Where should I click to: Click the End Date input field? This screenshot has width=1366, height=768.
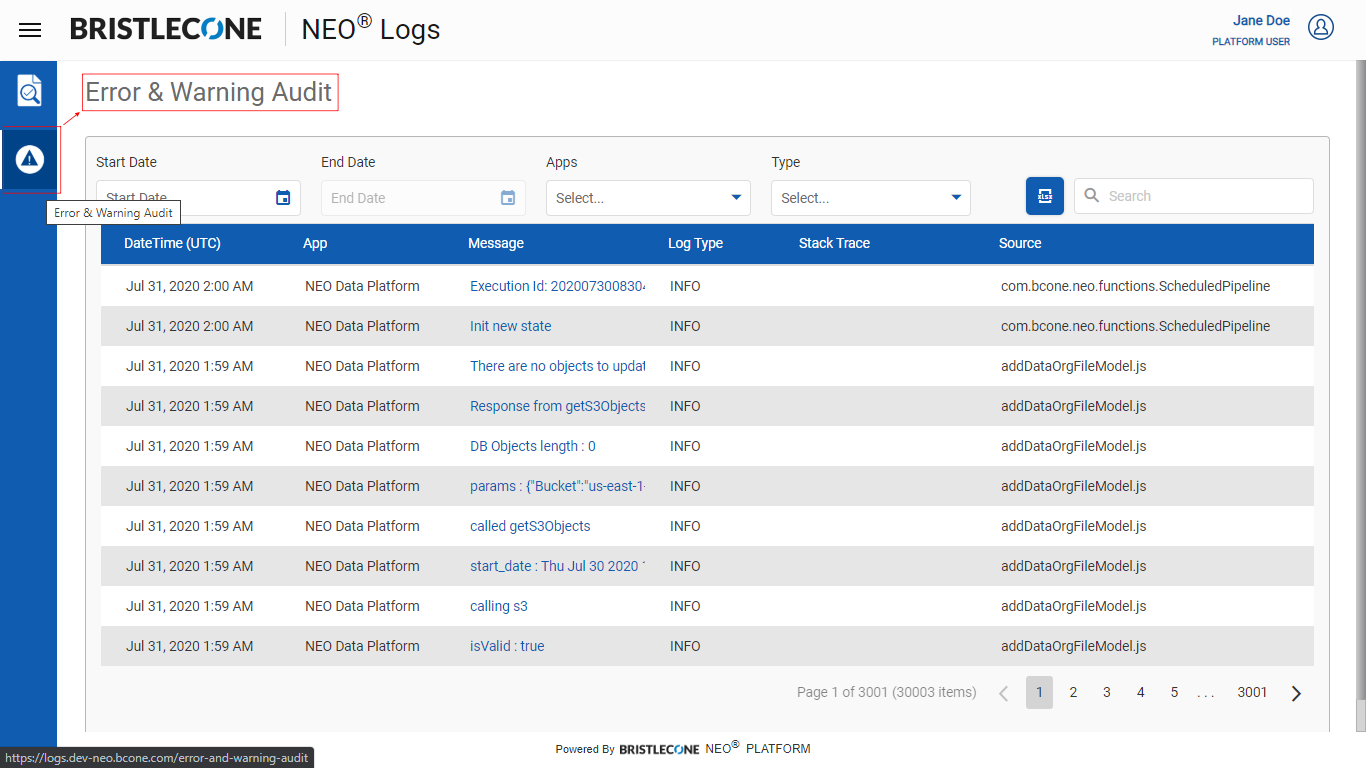[423, 198]
